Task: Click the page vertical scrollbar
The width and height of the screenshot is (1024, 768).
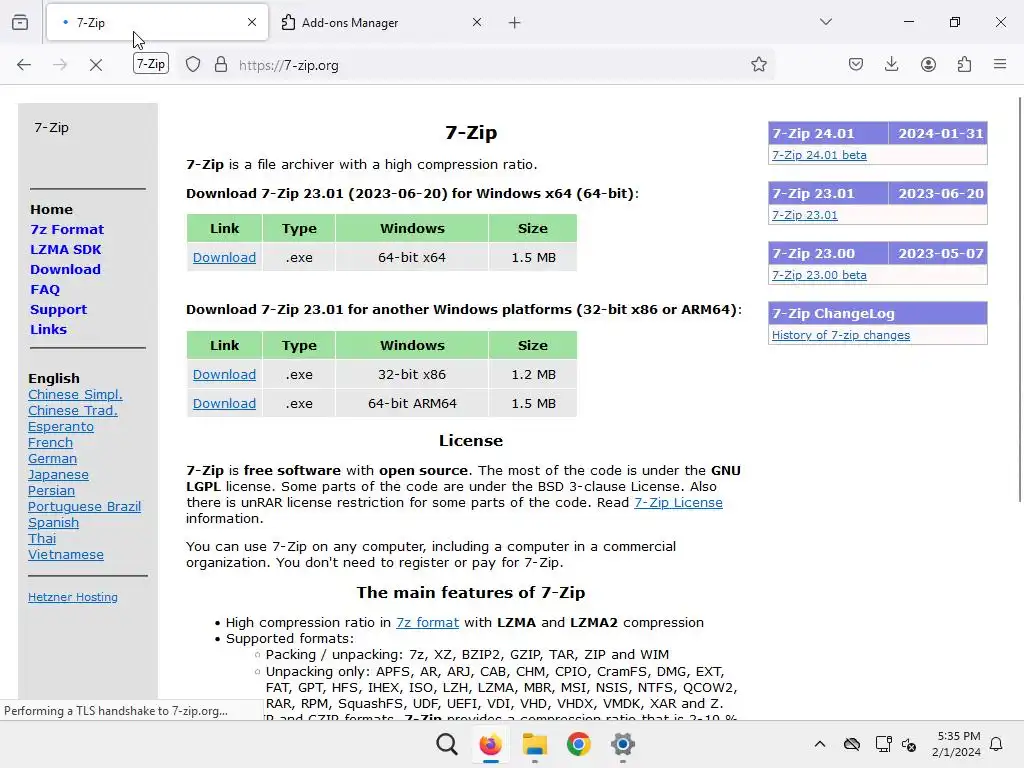Action: (x=1019, y=299)
